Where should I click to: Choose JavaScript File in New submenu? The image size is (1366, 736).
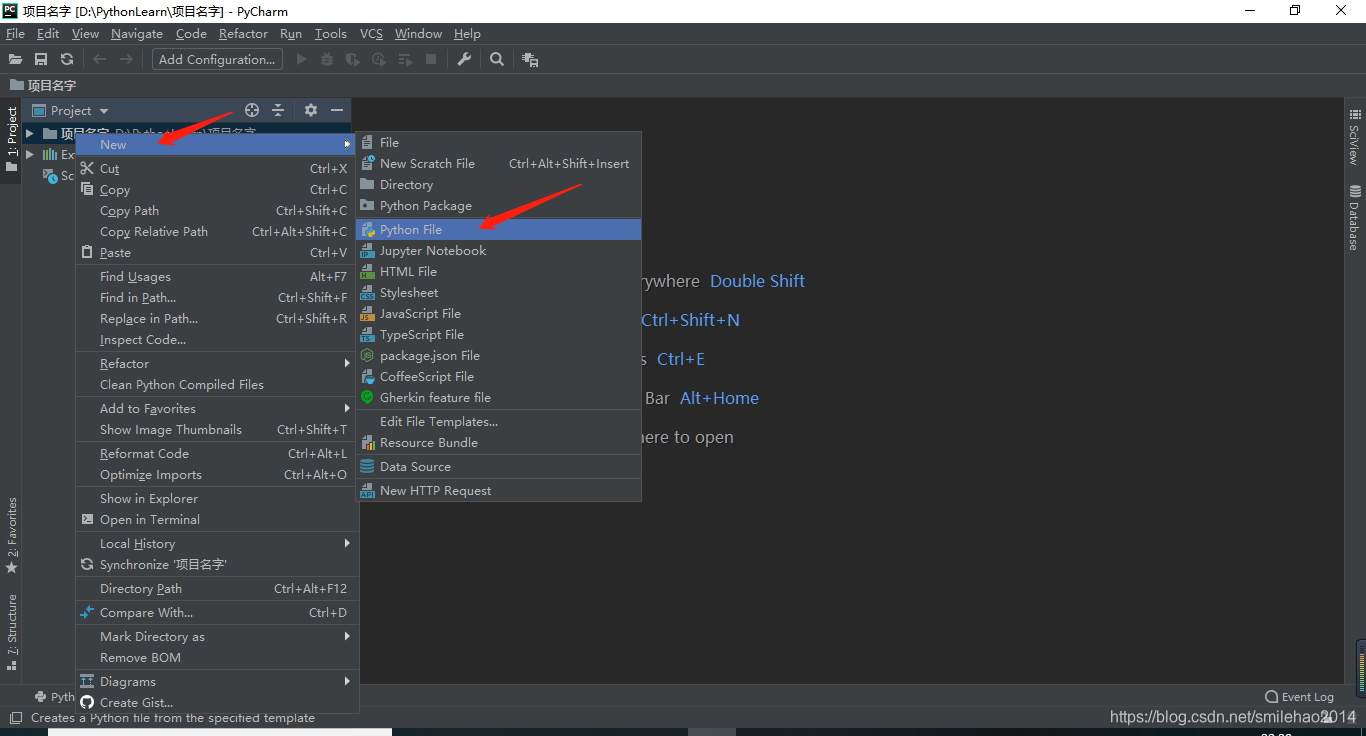[498, 313]
